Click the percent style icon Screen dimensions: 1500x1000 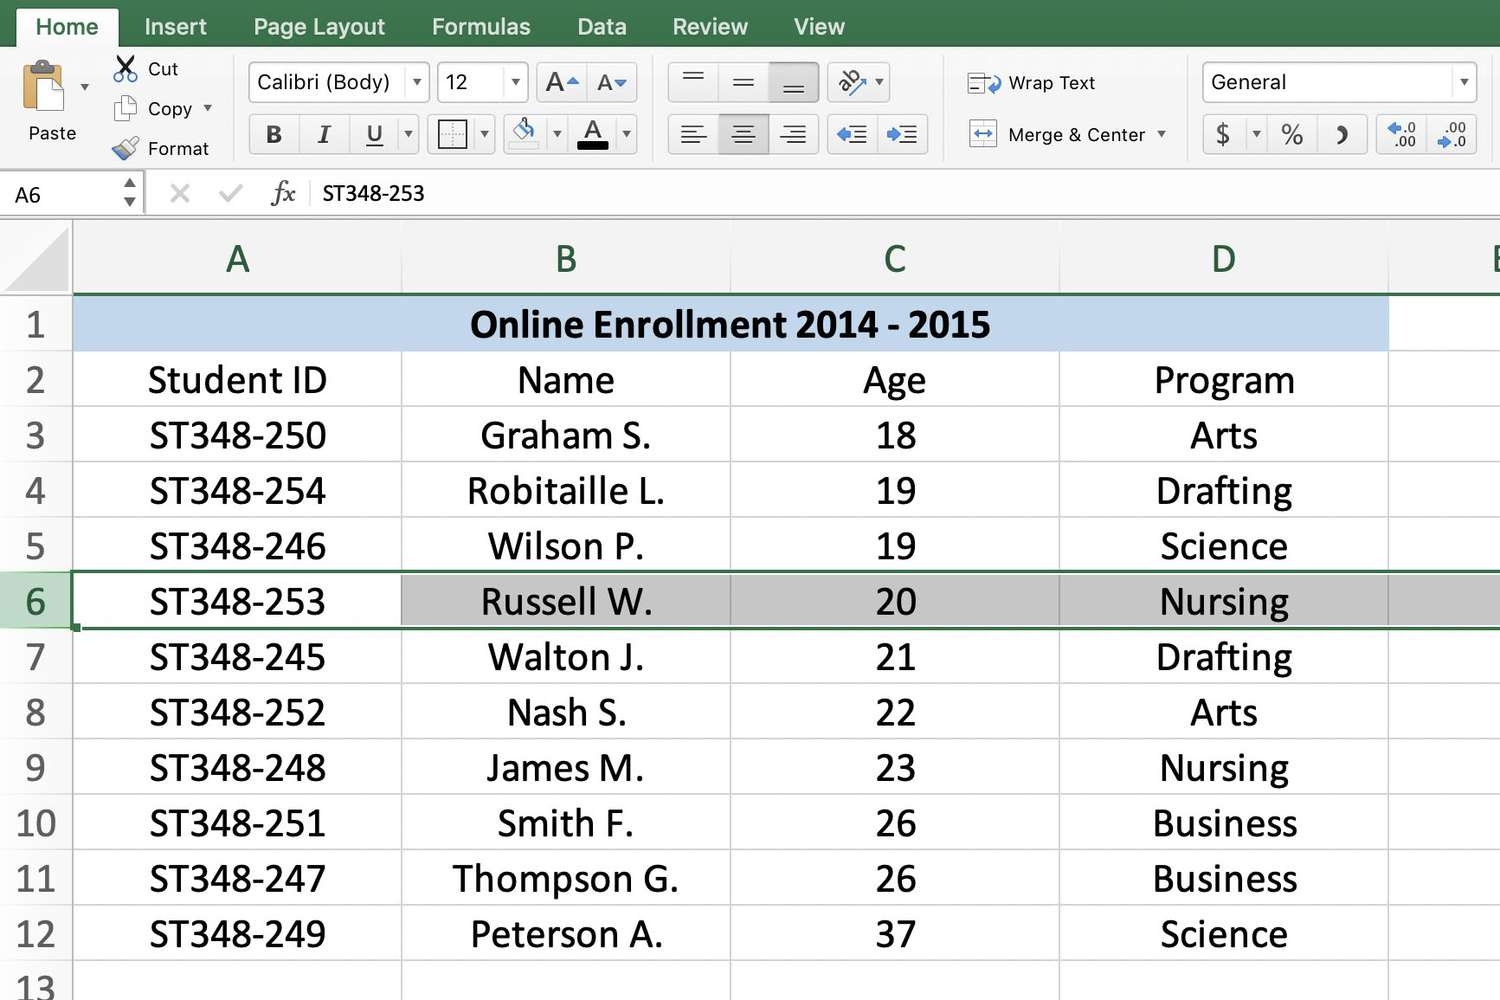pos(1292,134)
